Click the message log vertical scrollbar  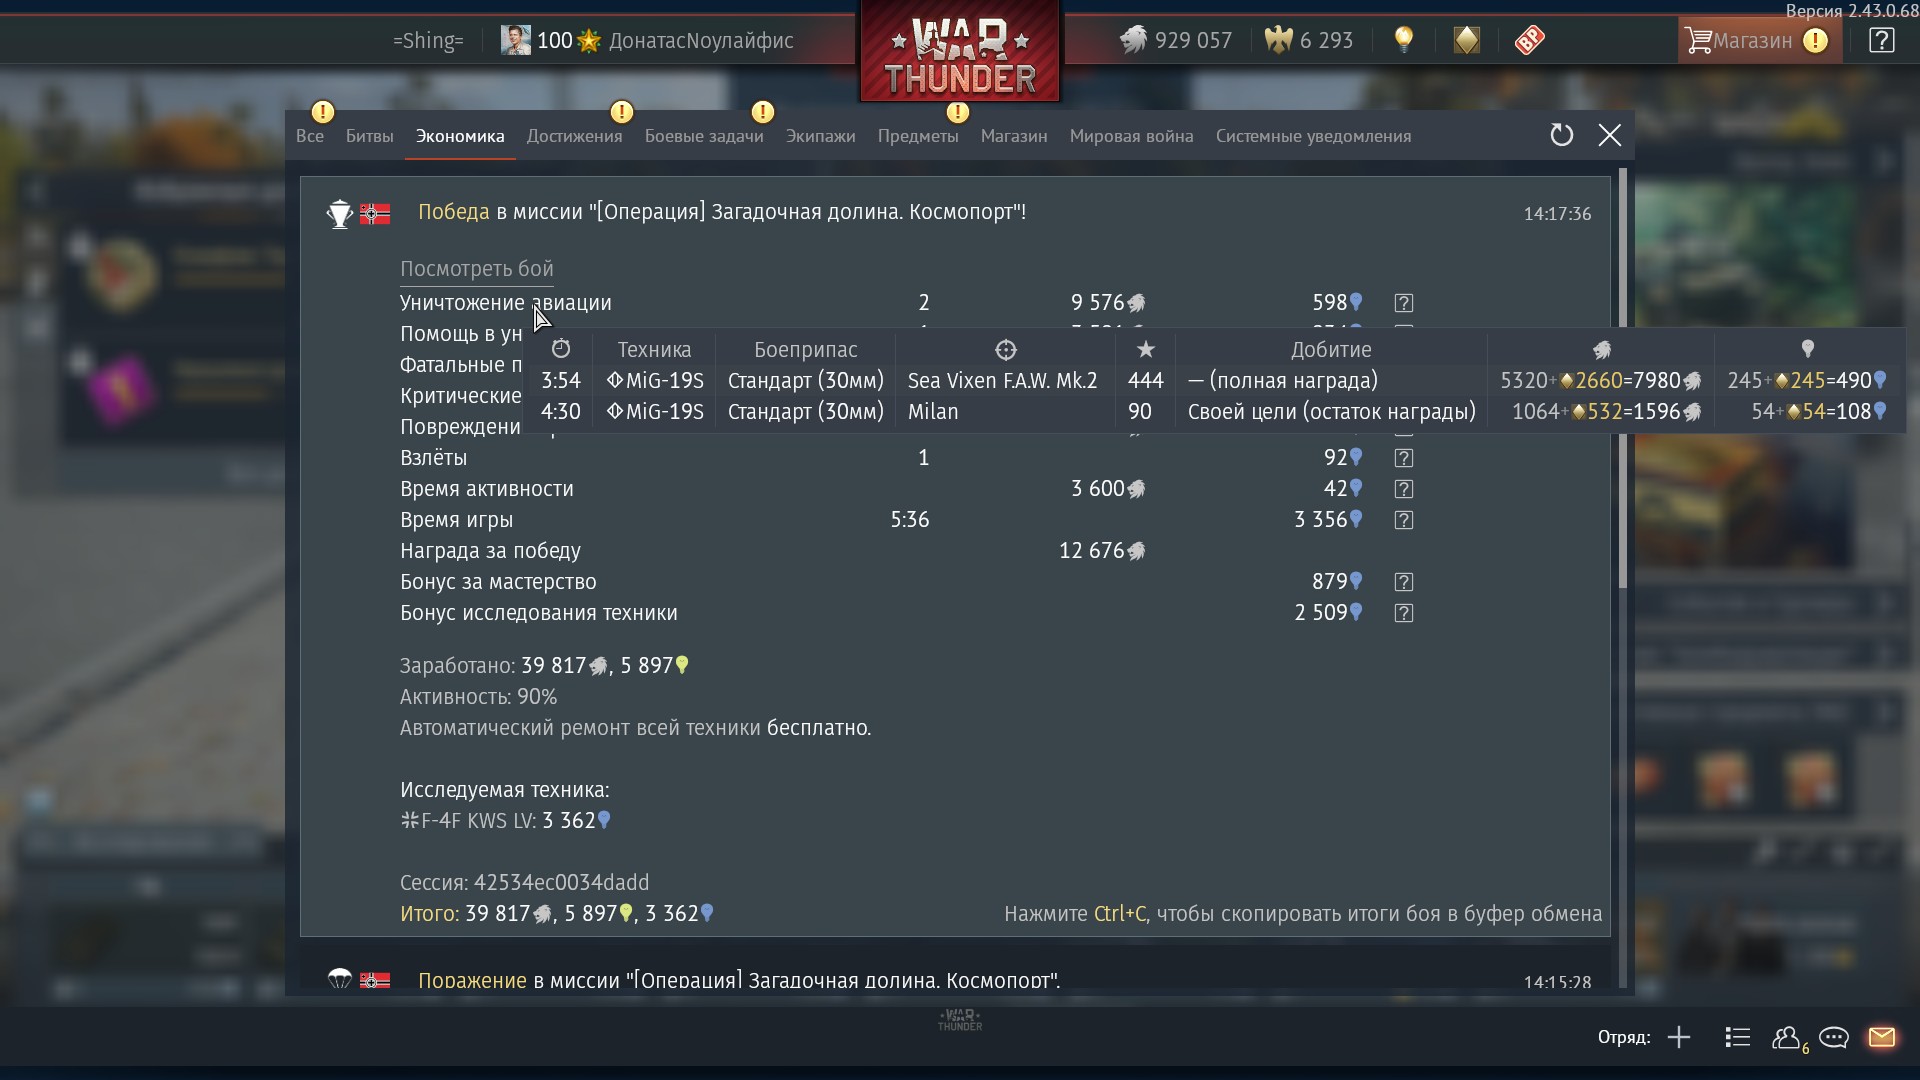pos(1622,380)
